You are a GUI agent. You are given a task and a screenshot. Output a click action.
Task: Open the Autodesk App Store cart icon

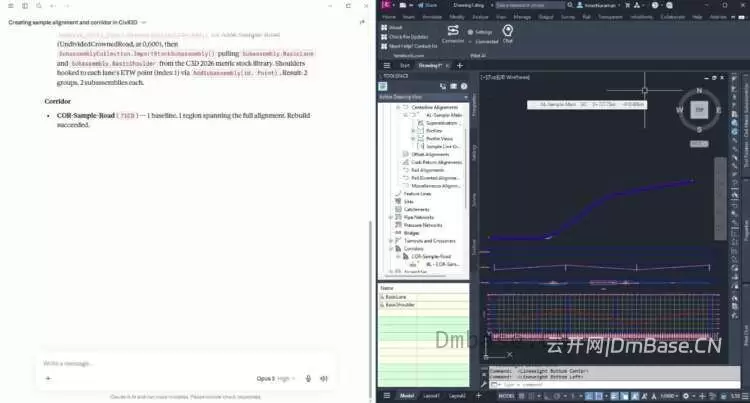(x=628, y=5)
